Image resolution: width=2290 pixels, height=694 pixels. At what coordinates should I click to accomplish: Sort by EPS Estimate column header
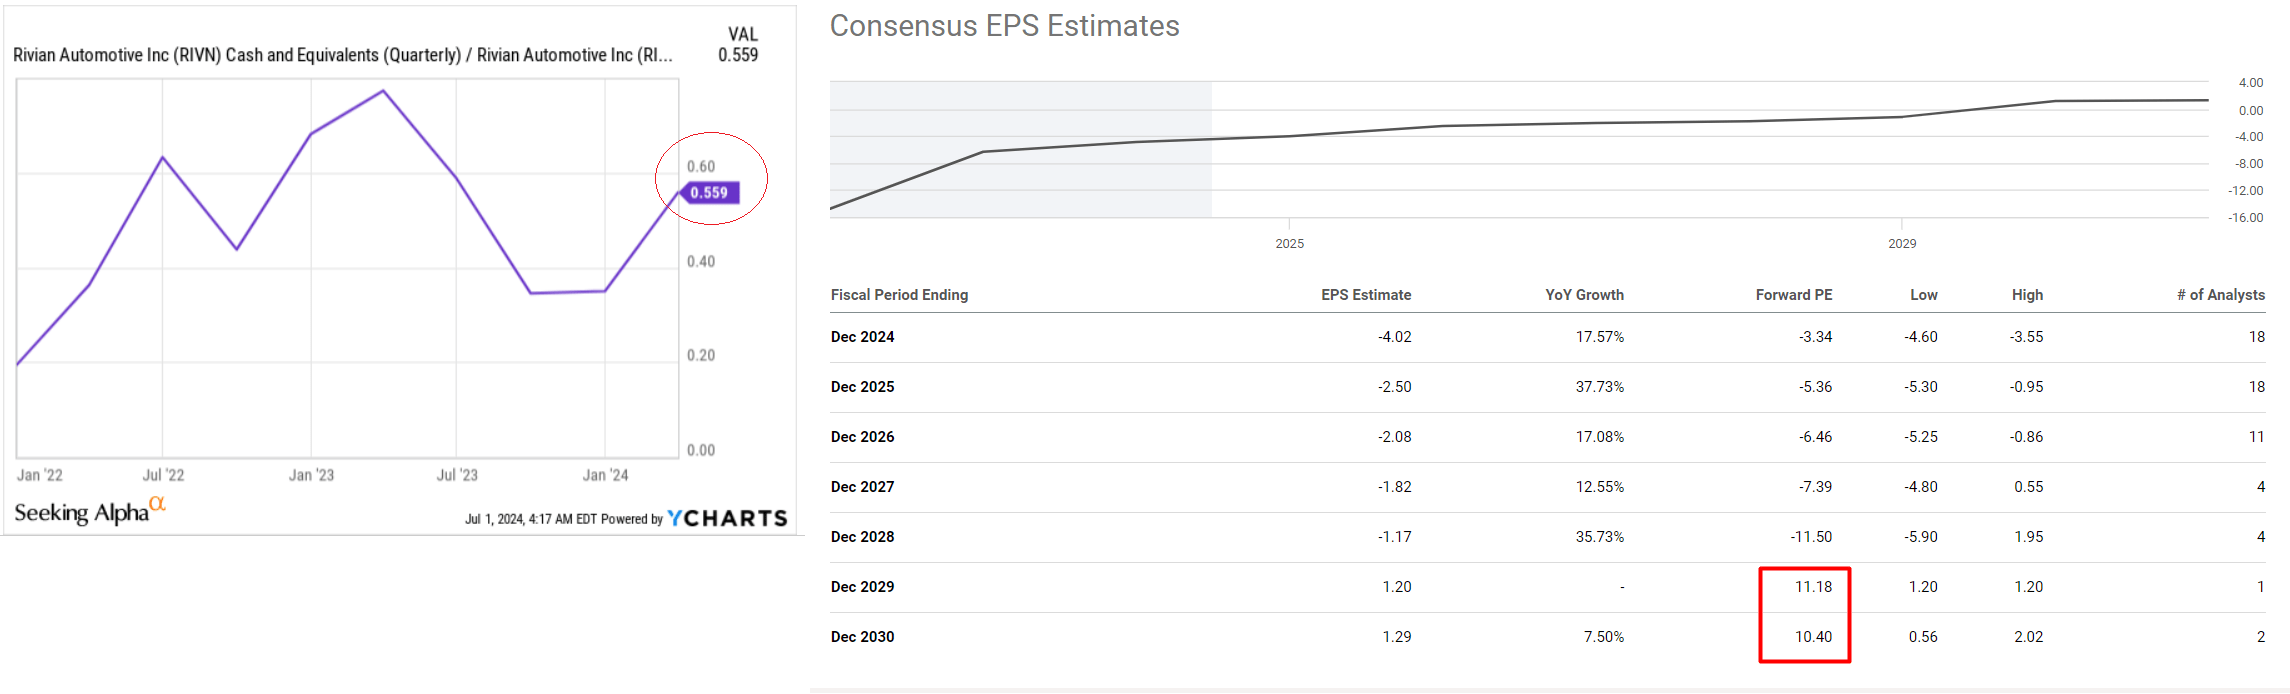tap(1365, 295)
